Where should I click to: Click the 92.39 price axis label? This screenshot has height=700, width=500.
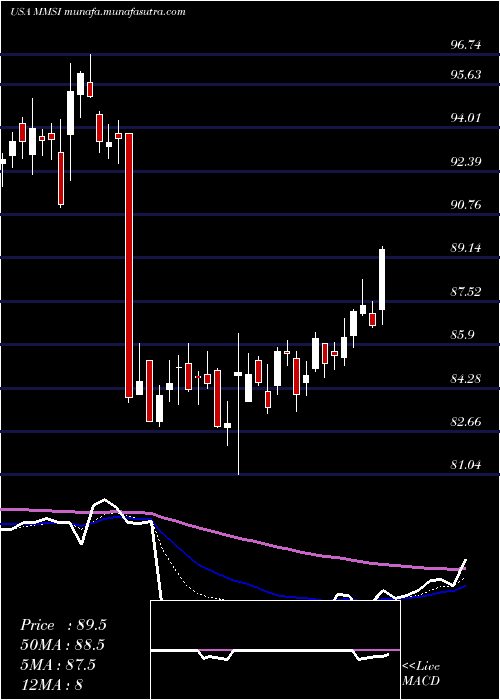click(466, 161)
